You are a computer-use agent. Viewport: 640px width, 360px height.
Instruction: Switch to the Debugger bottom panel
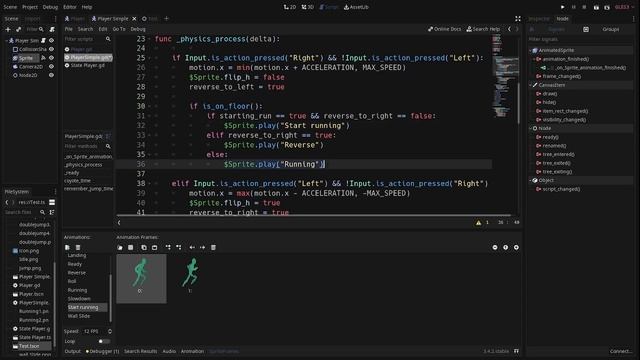tap(102, 351)
